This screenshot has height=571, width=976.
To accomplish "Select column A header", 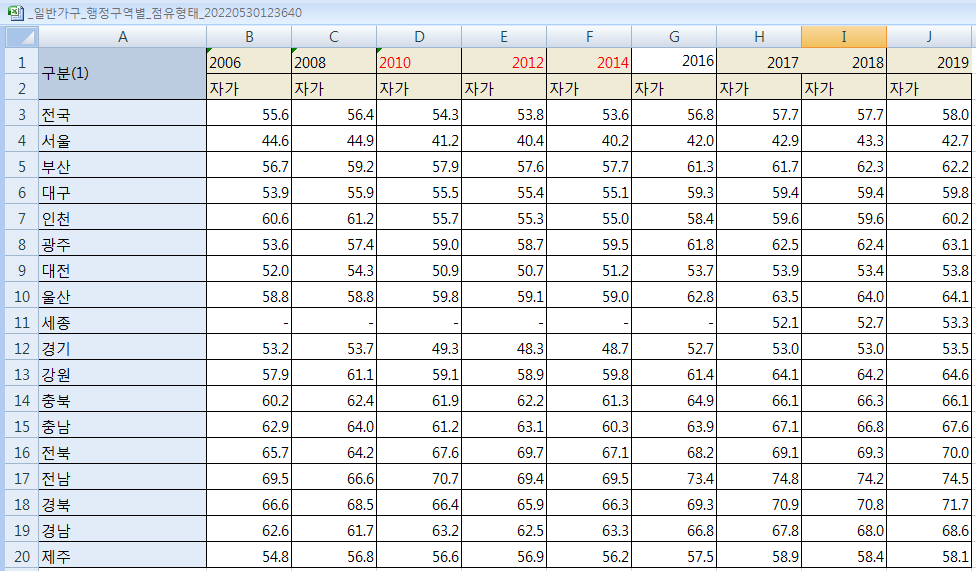I will point(122,37).
